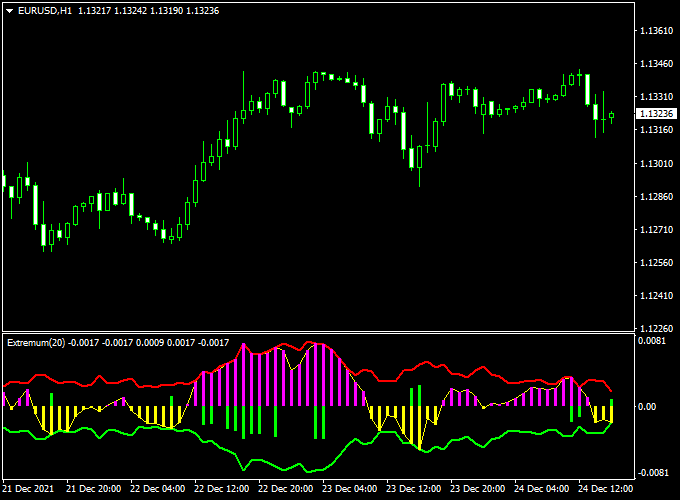This screenshot has height=500, width=680.
Task: Click the 1.12560 price scale value
Action: coord(657,262)
